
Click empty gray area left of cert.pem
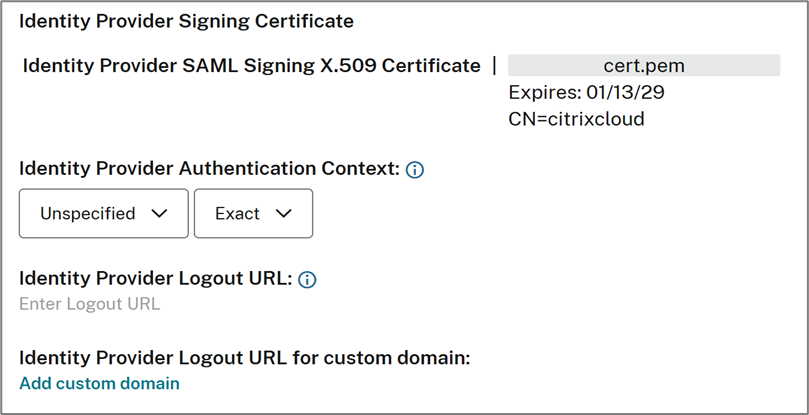tap(550, 66)
